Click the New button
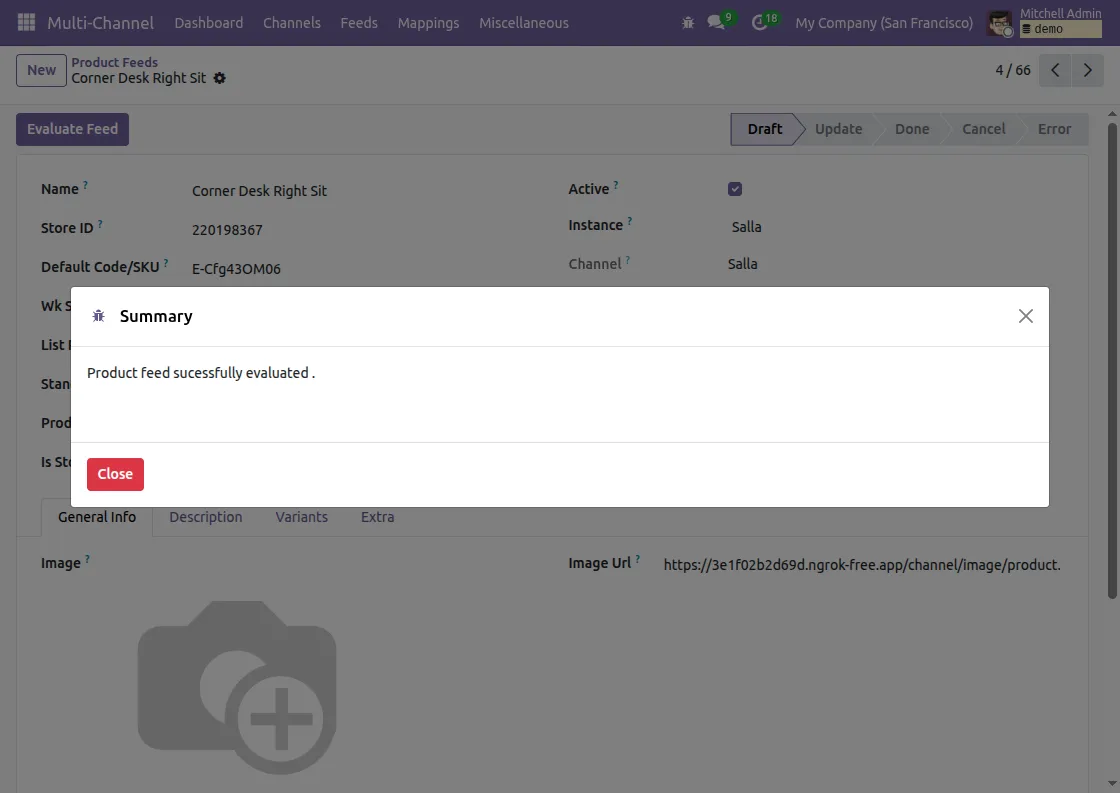Image resolution: width=1120 pixels, height=793 pixels. [41, 70]
